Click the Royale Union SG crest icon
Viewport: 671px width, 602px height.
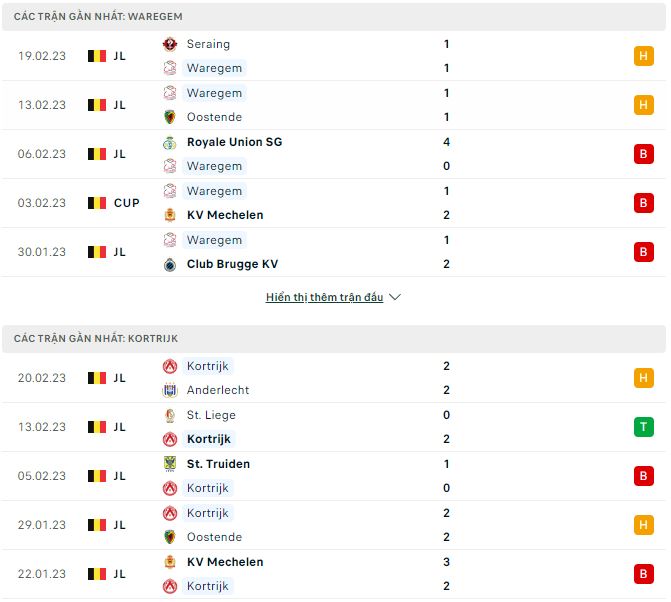pyautogui.click(x=169, y=142)
